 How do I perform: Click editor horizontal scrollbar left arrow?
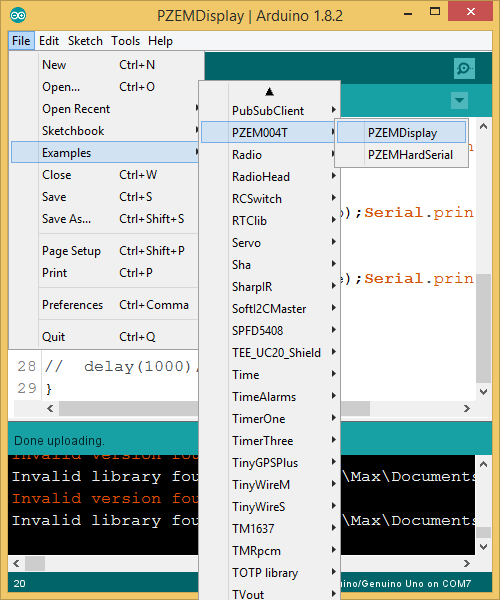click(x=50, y=408)
